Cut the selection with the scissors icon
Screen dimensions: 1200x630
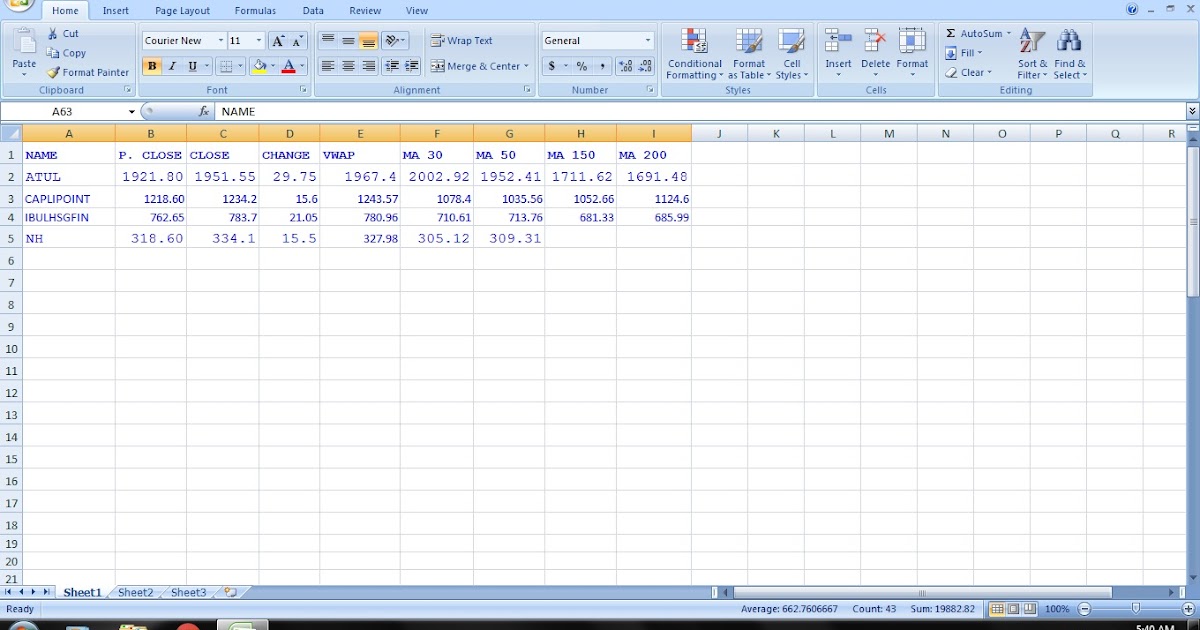(63, 33)
